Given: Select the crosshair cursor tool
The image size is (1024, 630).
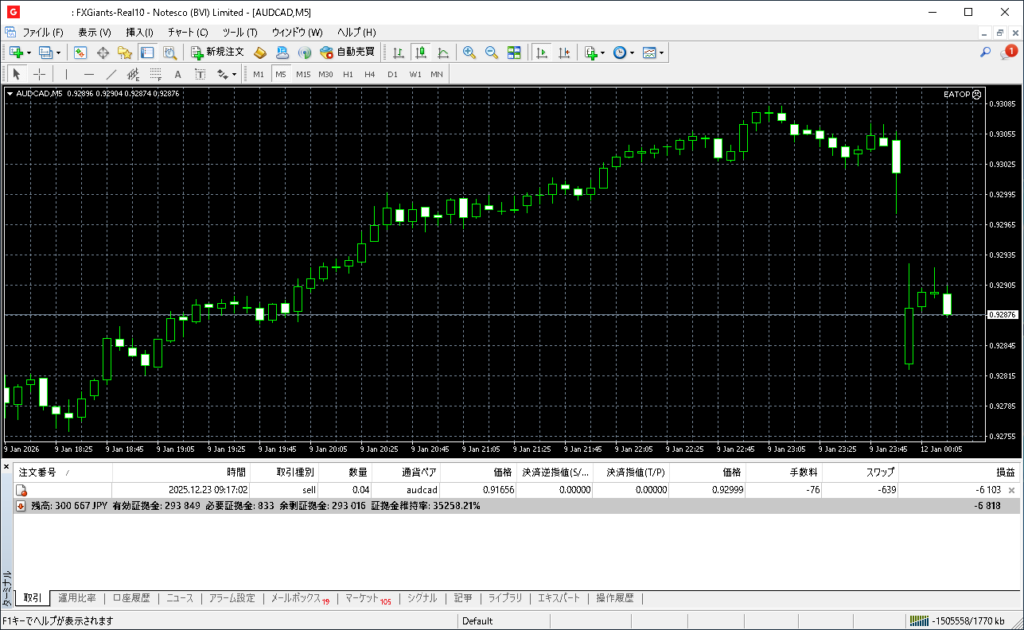Looking at the screenshot, I should click(40, 74).
